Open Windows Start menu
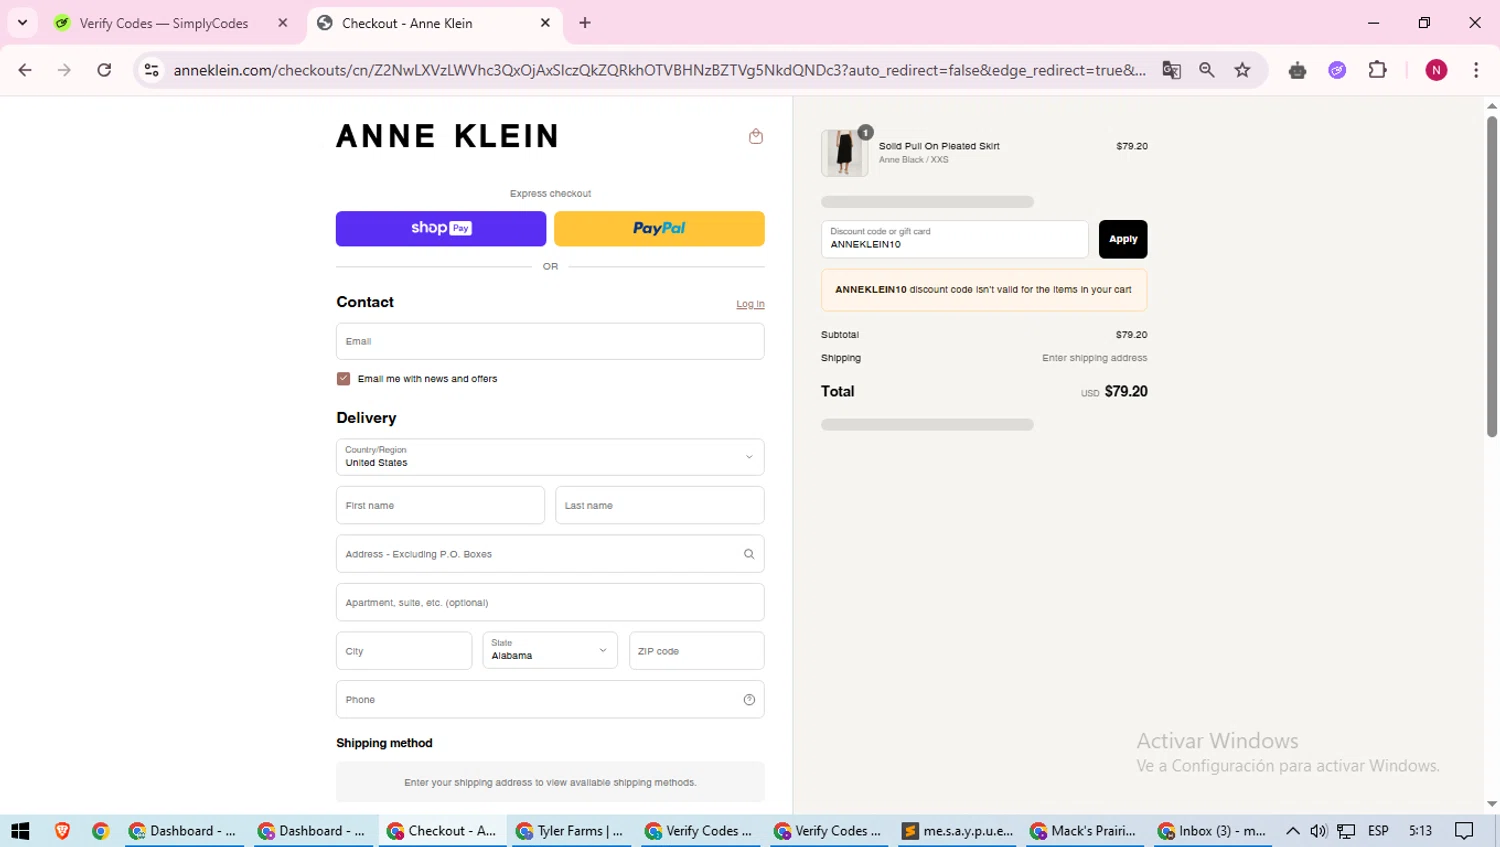 coord(20,831)
